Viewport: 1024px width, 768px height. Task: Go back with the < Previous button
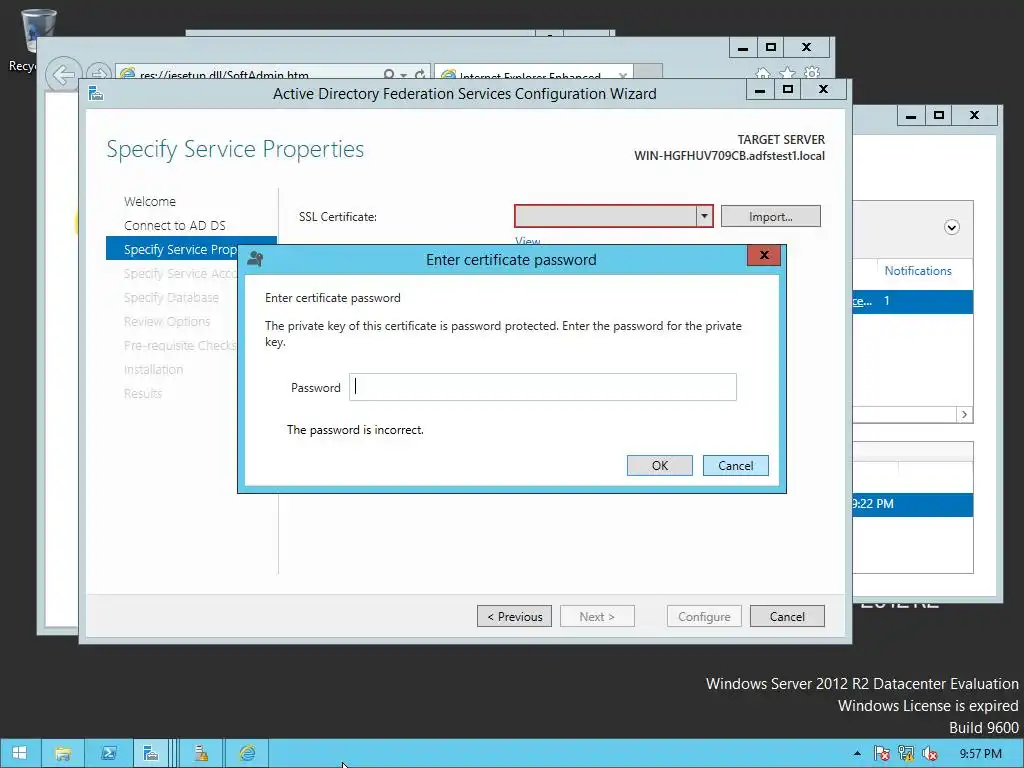515,616
